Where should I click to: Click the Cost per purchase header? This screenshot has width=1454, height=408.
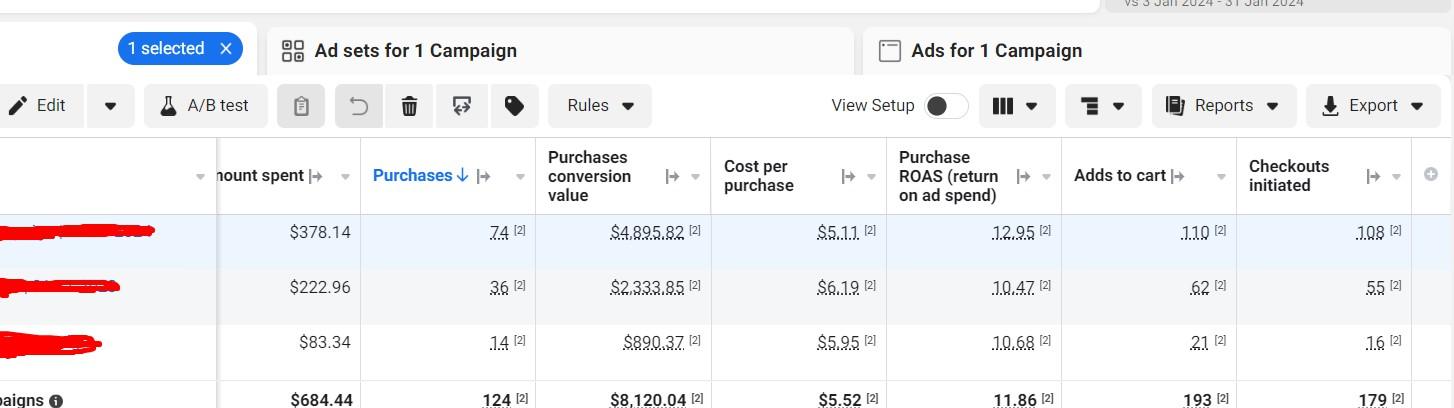[759, 176]
